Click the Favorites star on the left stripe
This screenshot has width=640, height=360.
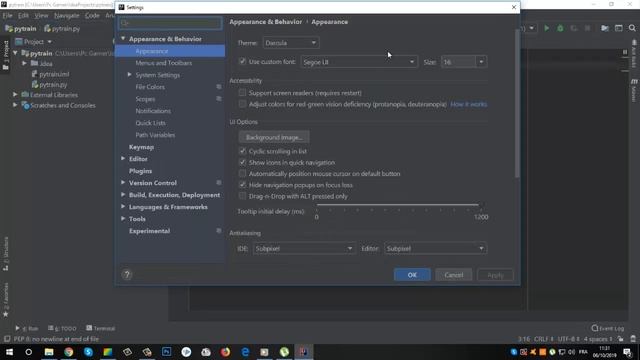tap(6, 314)
